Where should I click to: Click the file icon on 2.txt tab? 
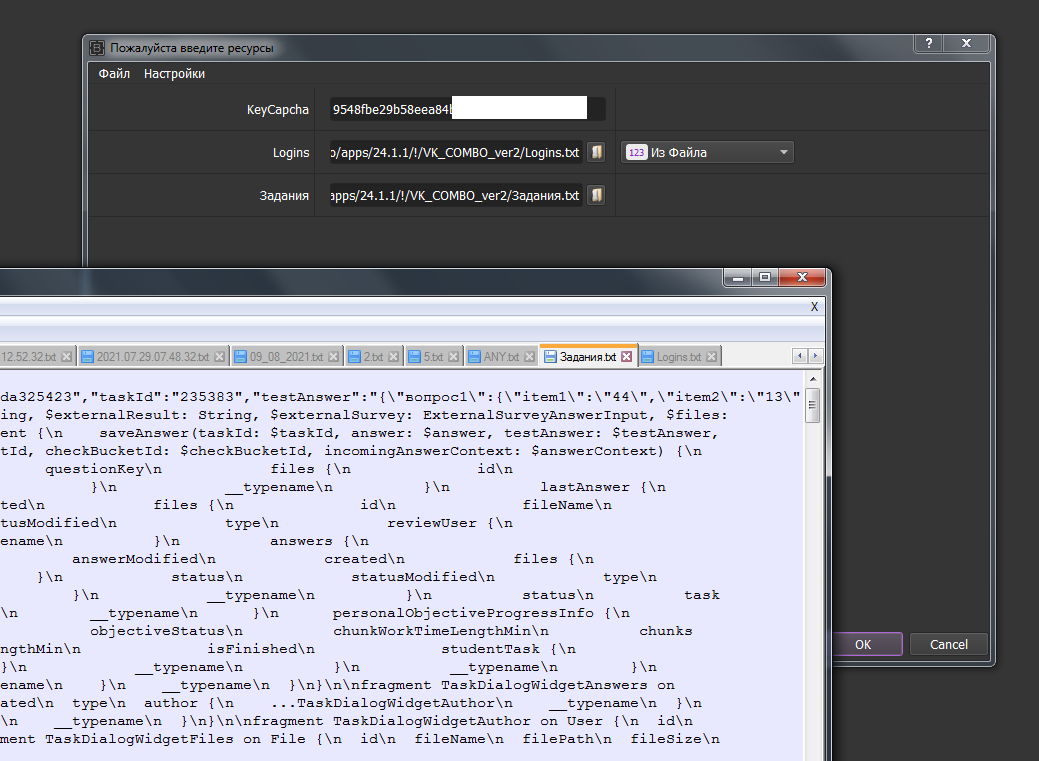(355, 357)
